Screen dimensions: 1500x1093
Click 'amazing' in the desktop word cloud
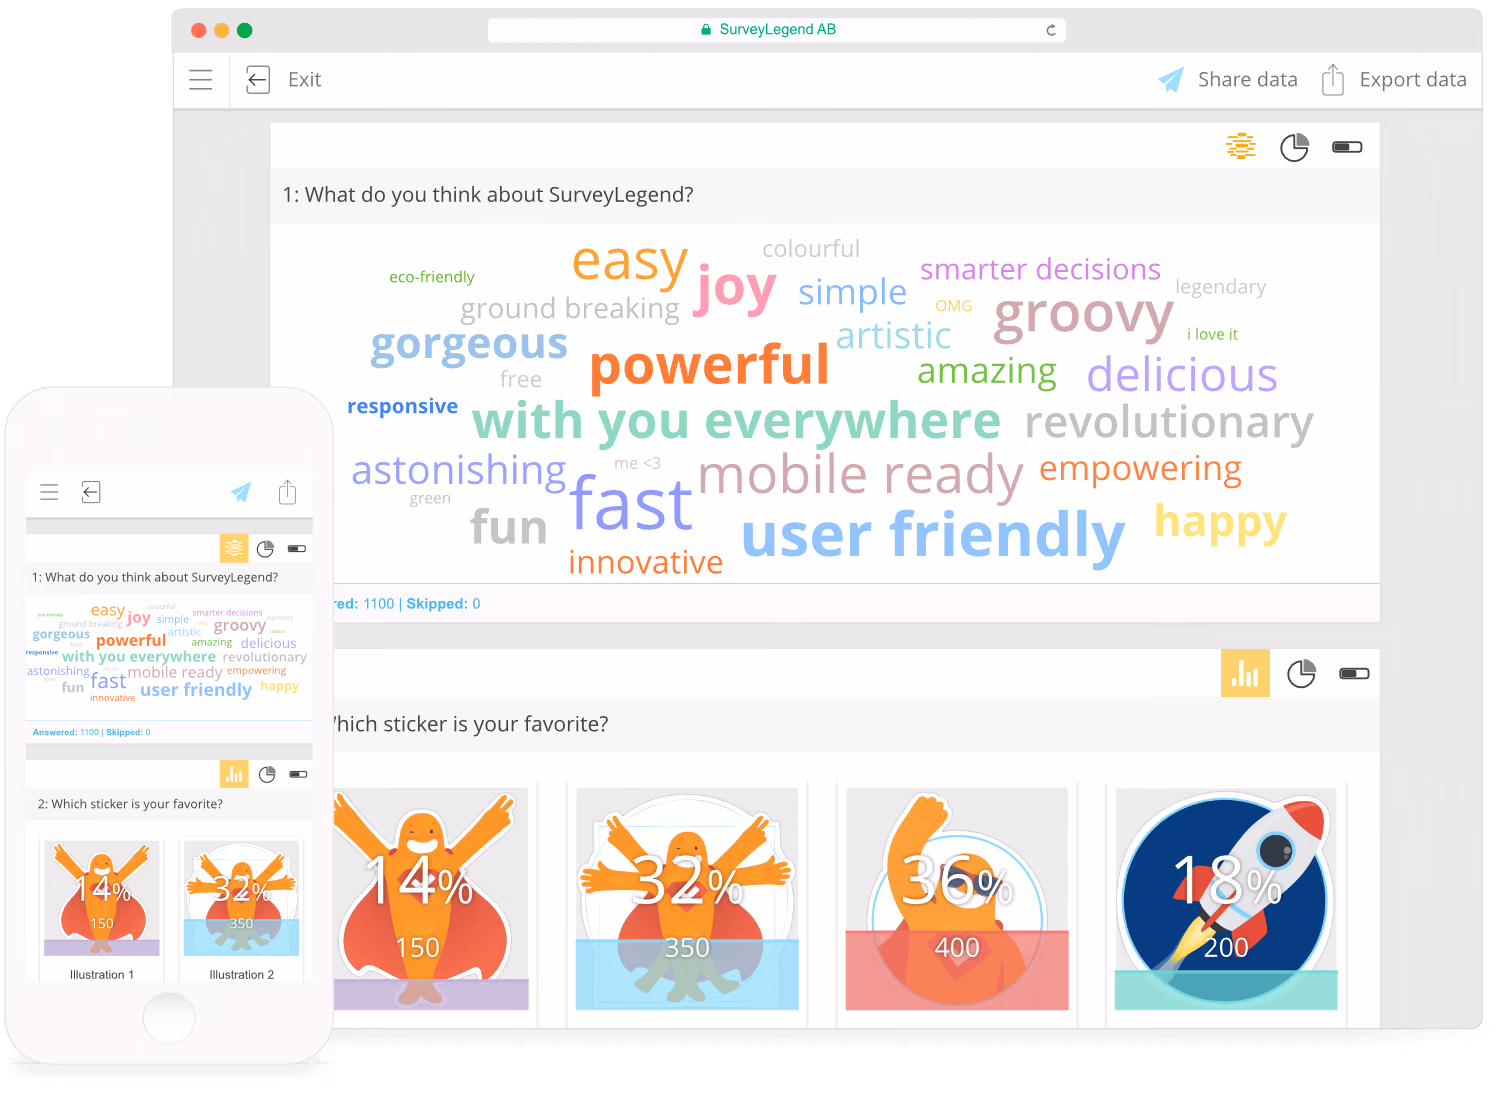coord(987,372)
